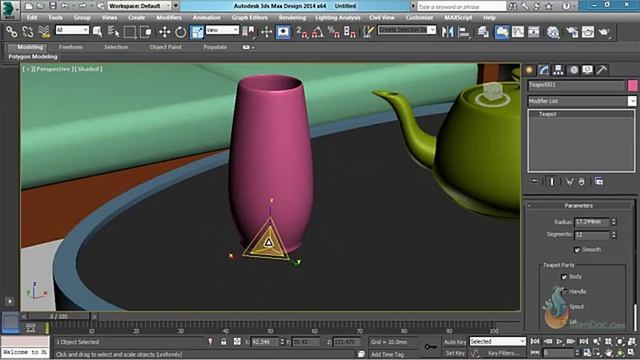Open the MAXScript menu
This screenshot has height=360, width=640.
point(458,18)
